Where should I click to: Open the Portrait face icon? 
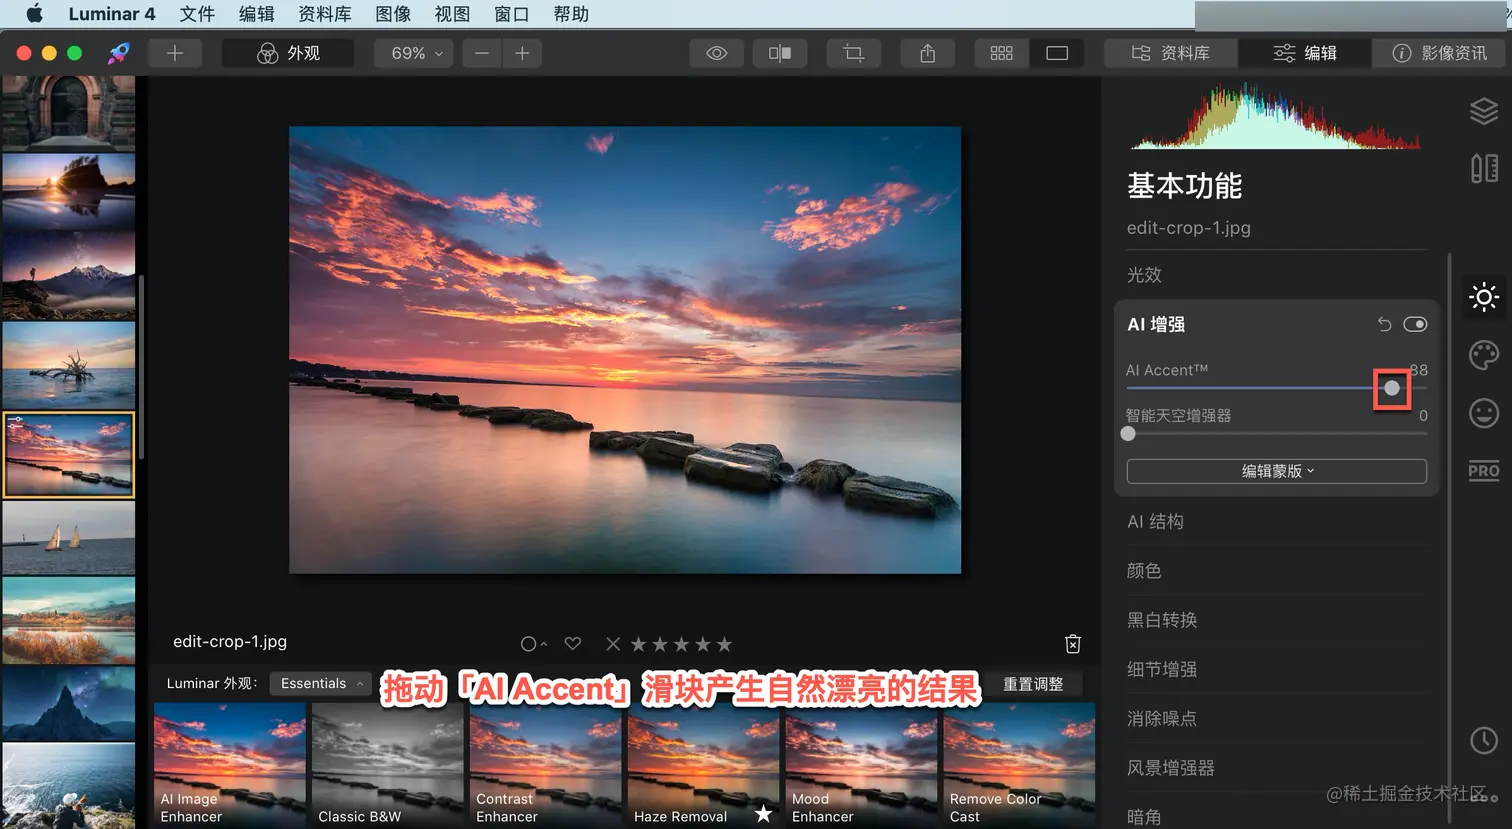pyautogui.click(x=1484, y=413)
